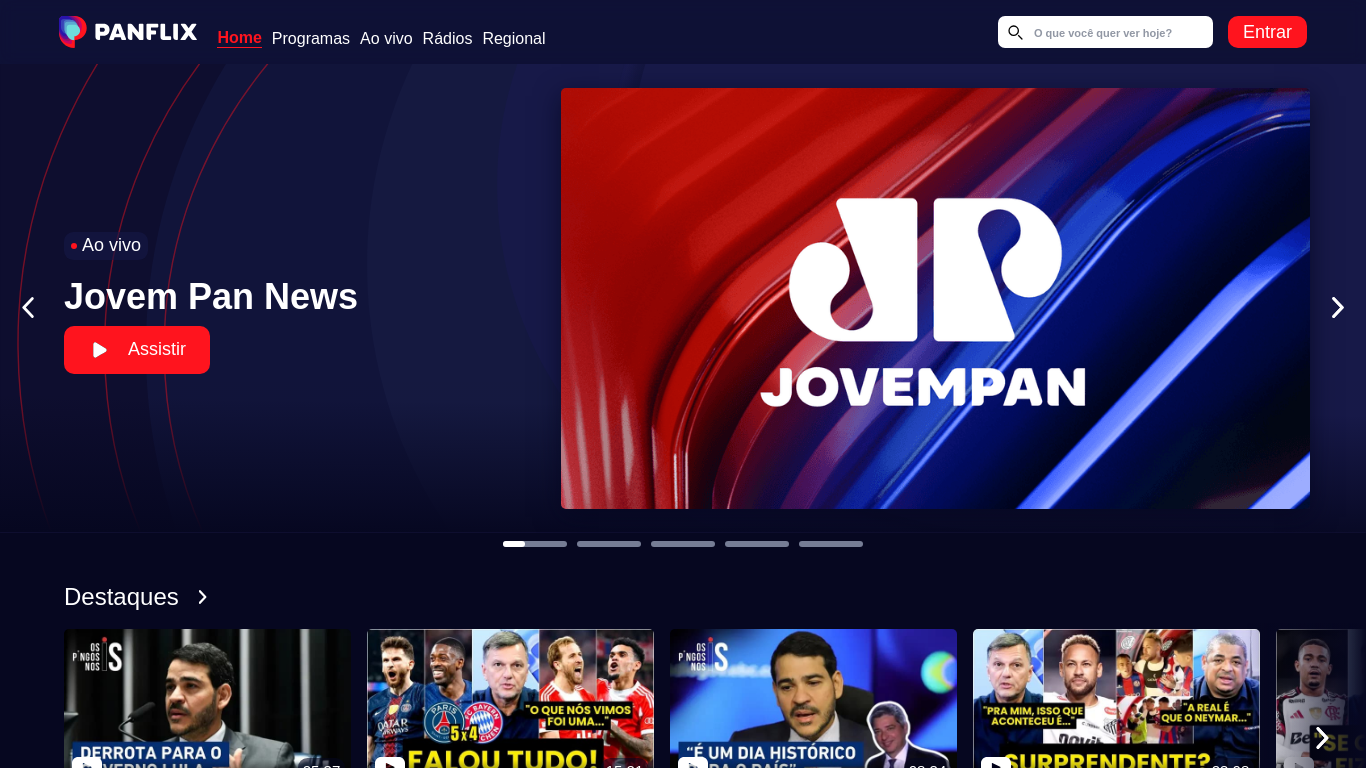Select the fourth carousel slide indicator
Viewport: 1366px width, 768px height.
pyautogui.click(x=757, y=544)
